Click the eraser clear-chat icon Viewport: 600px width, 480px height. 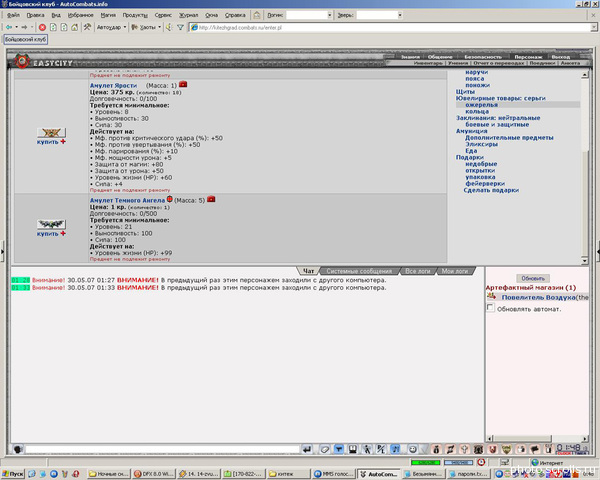tap(324, 449)
